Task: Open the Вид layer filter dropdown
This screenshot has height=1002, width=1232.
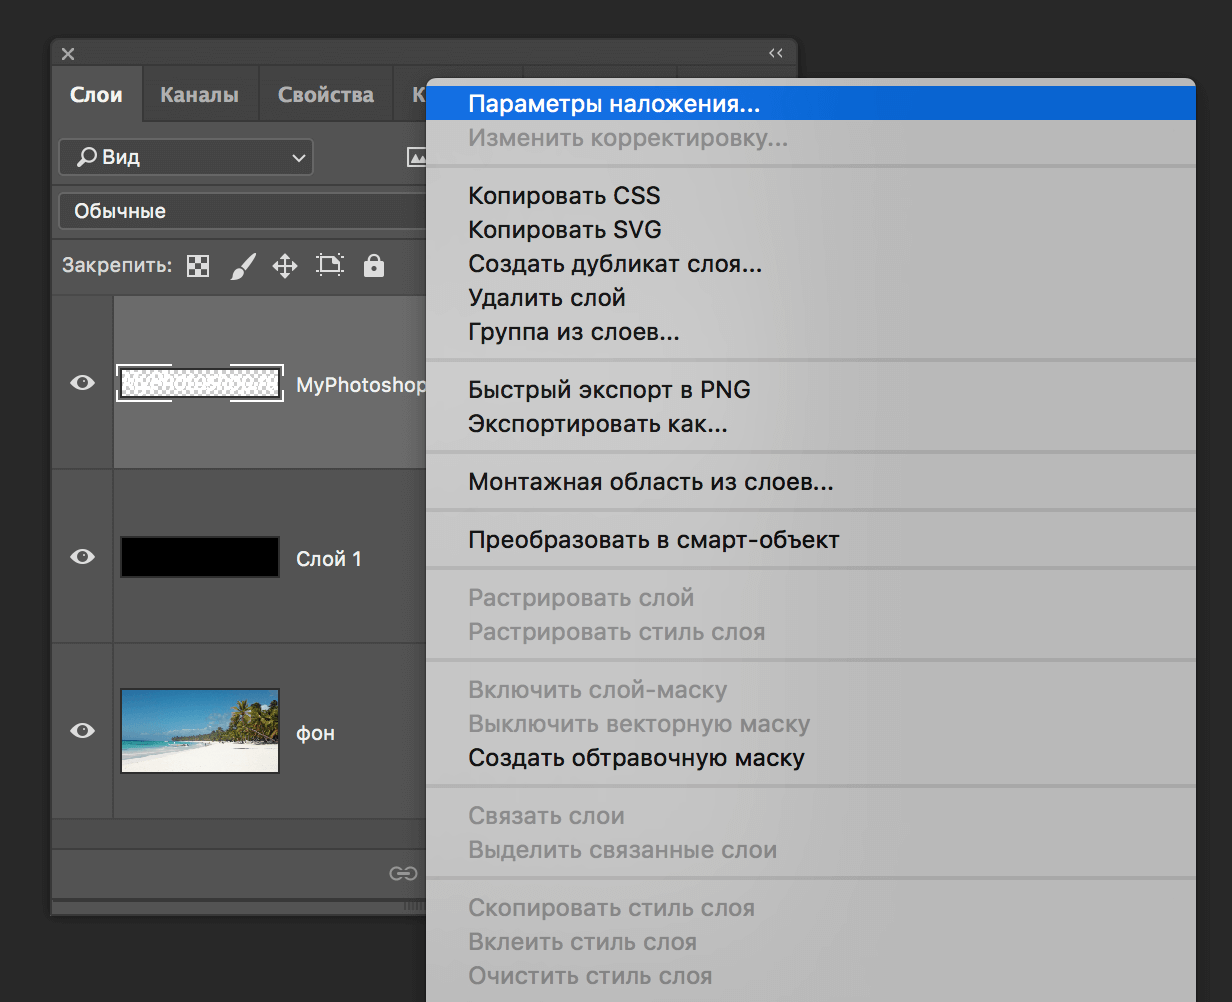Action: [186, 157]
